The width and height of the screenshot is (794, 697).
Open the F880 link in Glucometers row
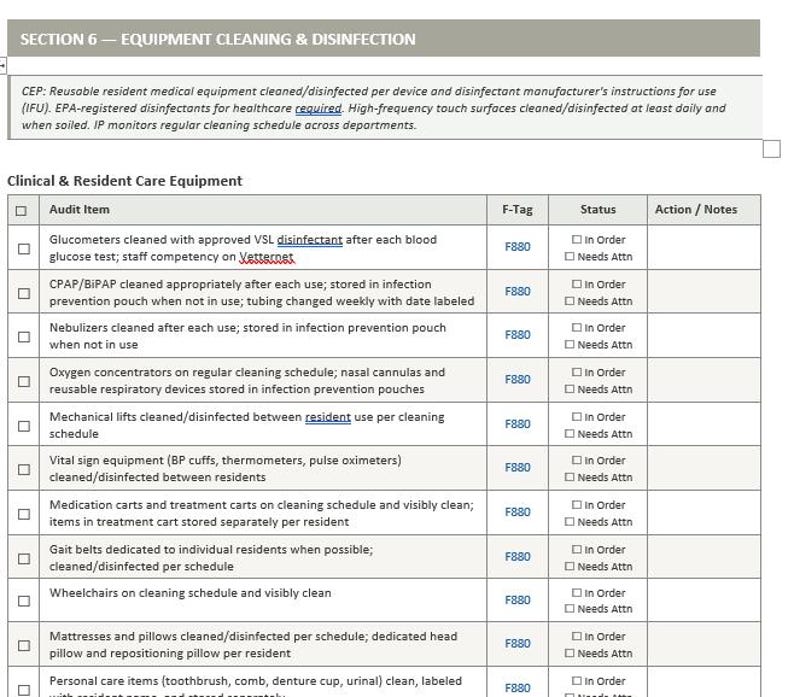click(518, 247)
